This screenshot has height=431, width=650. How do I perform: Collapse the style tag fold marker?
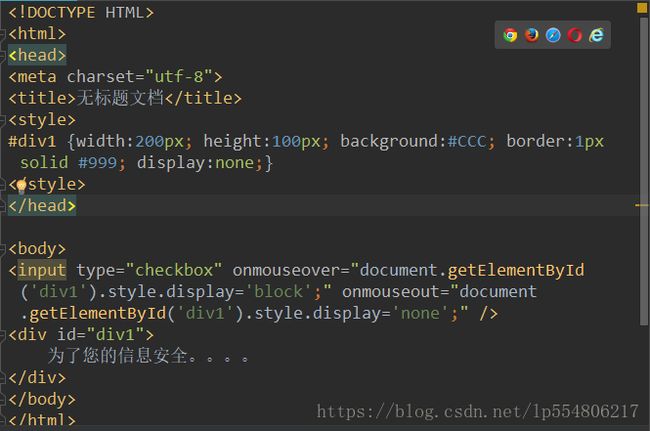click(x=2, y=120)
